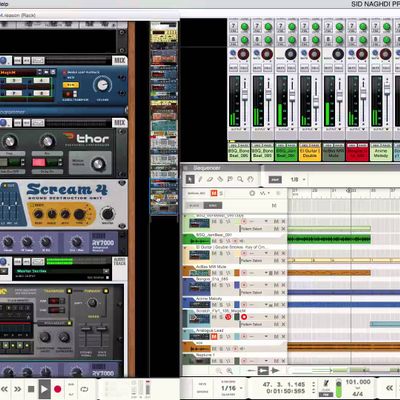Image resolution: width=400 pixels, height=400 pixels.
Task: Select the arrow Selection tool in Sequencer
Action: point(190,180)
